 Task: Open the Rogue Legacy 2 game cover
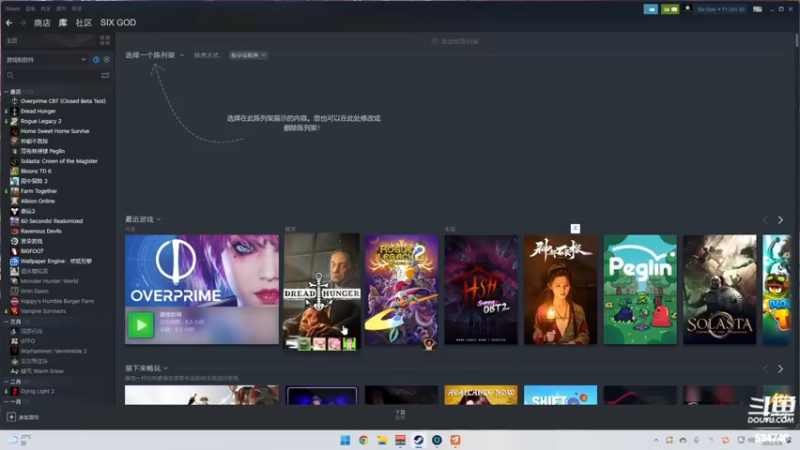click(402, 290)
